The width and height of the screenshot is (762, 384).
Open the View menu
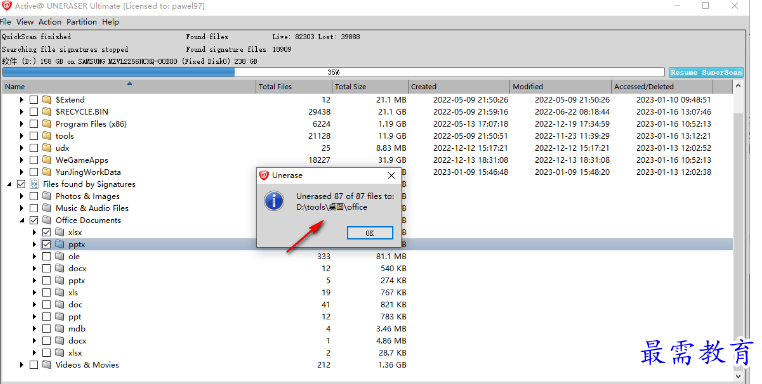[25, 22]
